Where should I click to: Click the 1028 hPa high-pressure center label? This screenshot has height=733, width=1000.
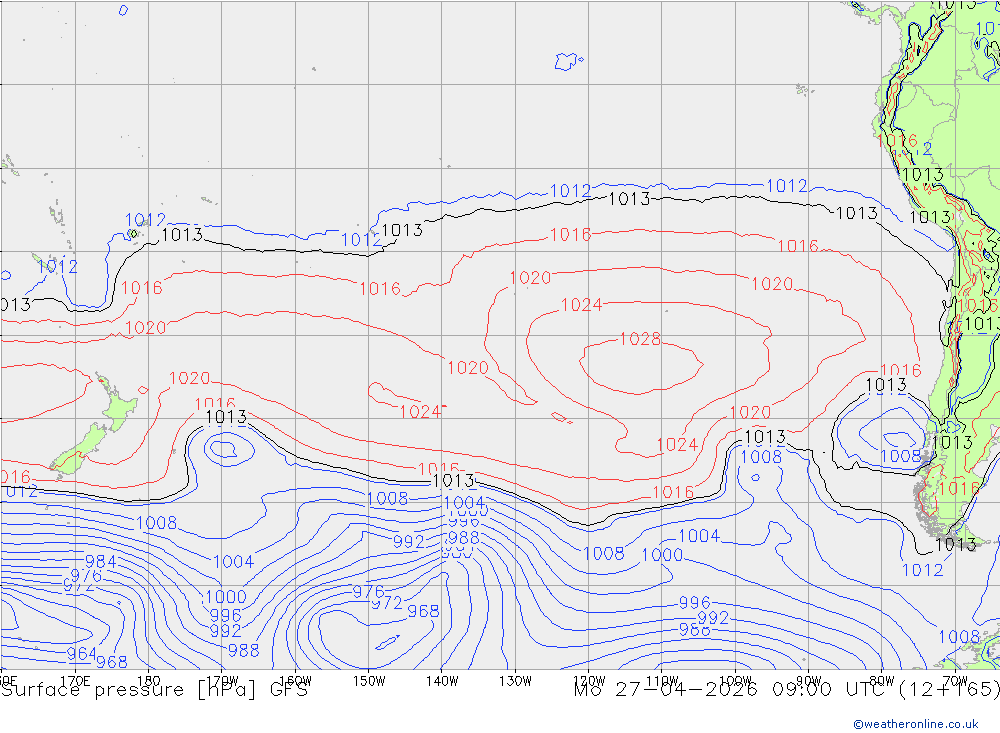640,339
